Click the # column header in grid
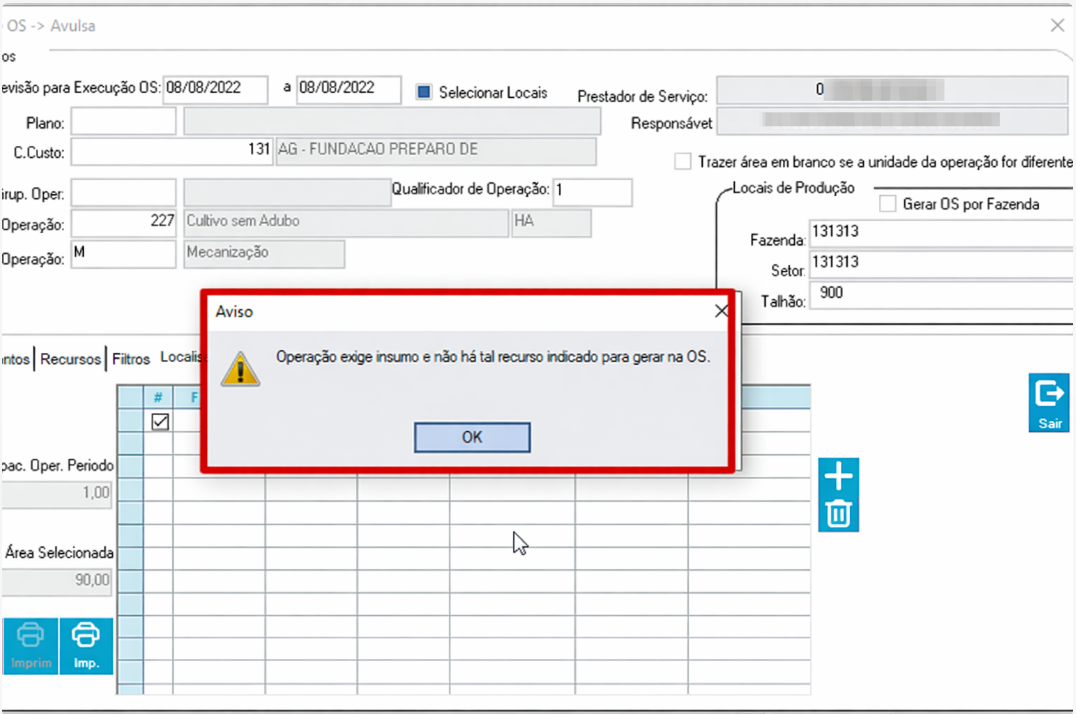Screen dimensions: 1076x714 coord(158,397)
